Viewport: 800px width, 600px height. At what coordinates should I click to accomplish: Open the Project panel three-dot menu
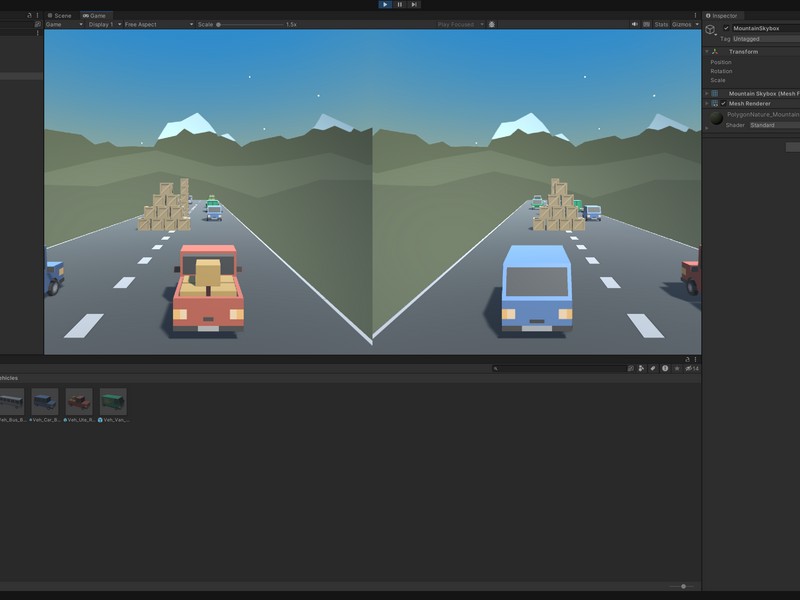pyautogui.click(x=695, y=360)
